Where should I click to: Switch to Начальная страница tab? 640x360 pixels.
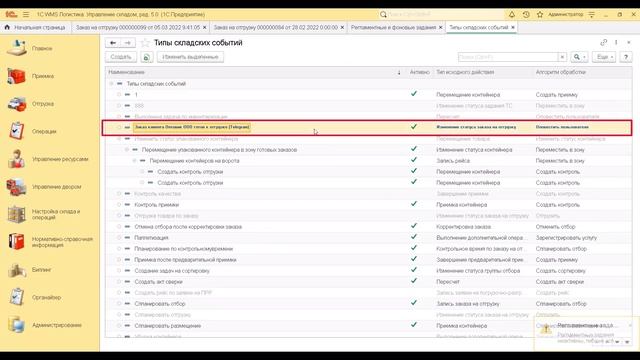click(35, 27)
